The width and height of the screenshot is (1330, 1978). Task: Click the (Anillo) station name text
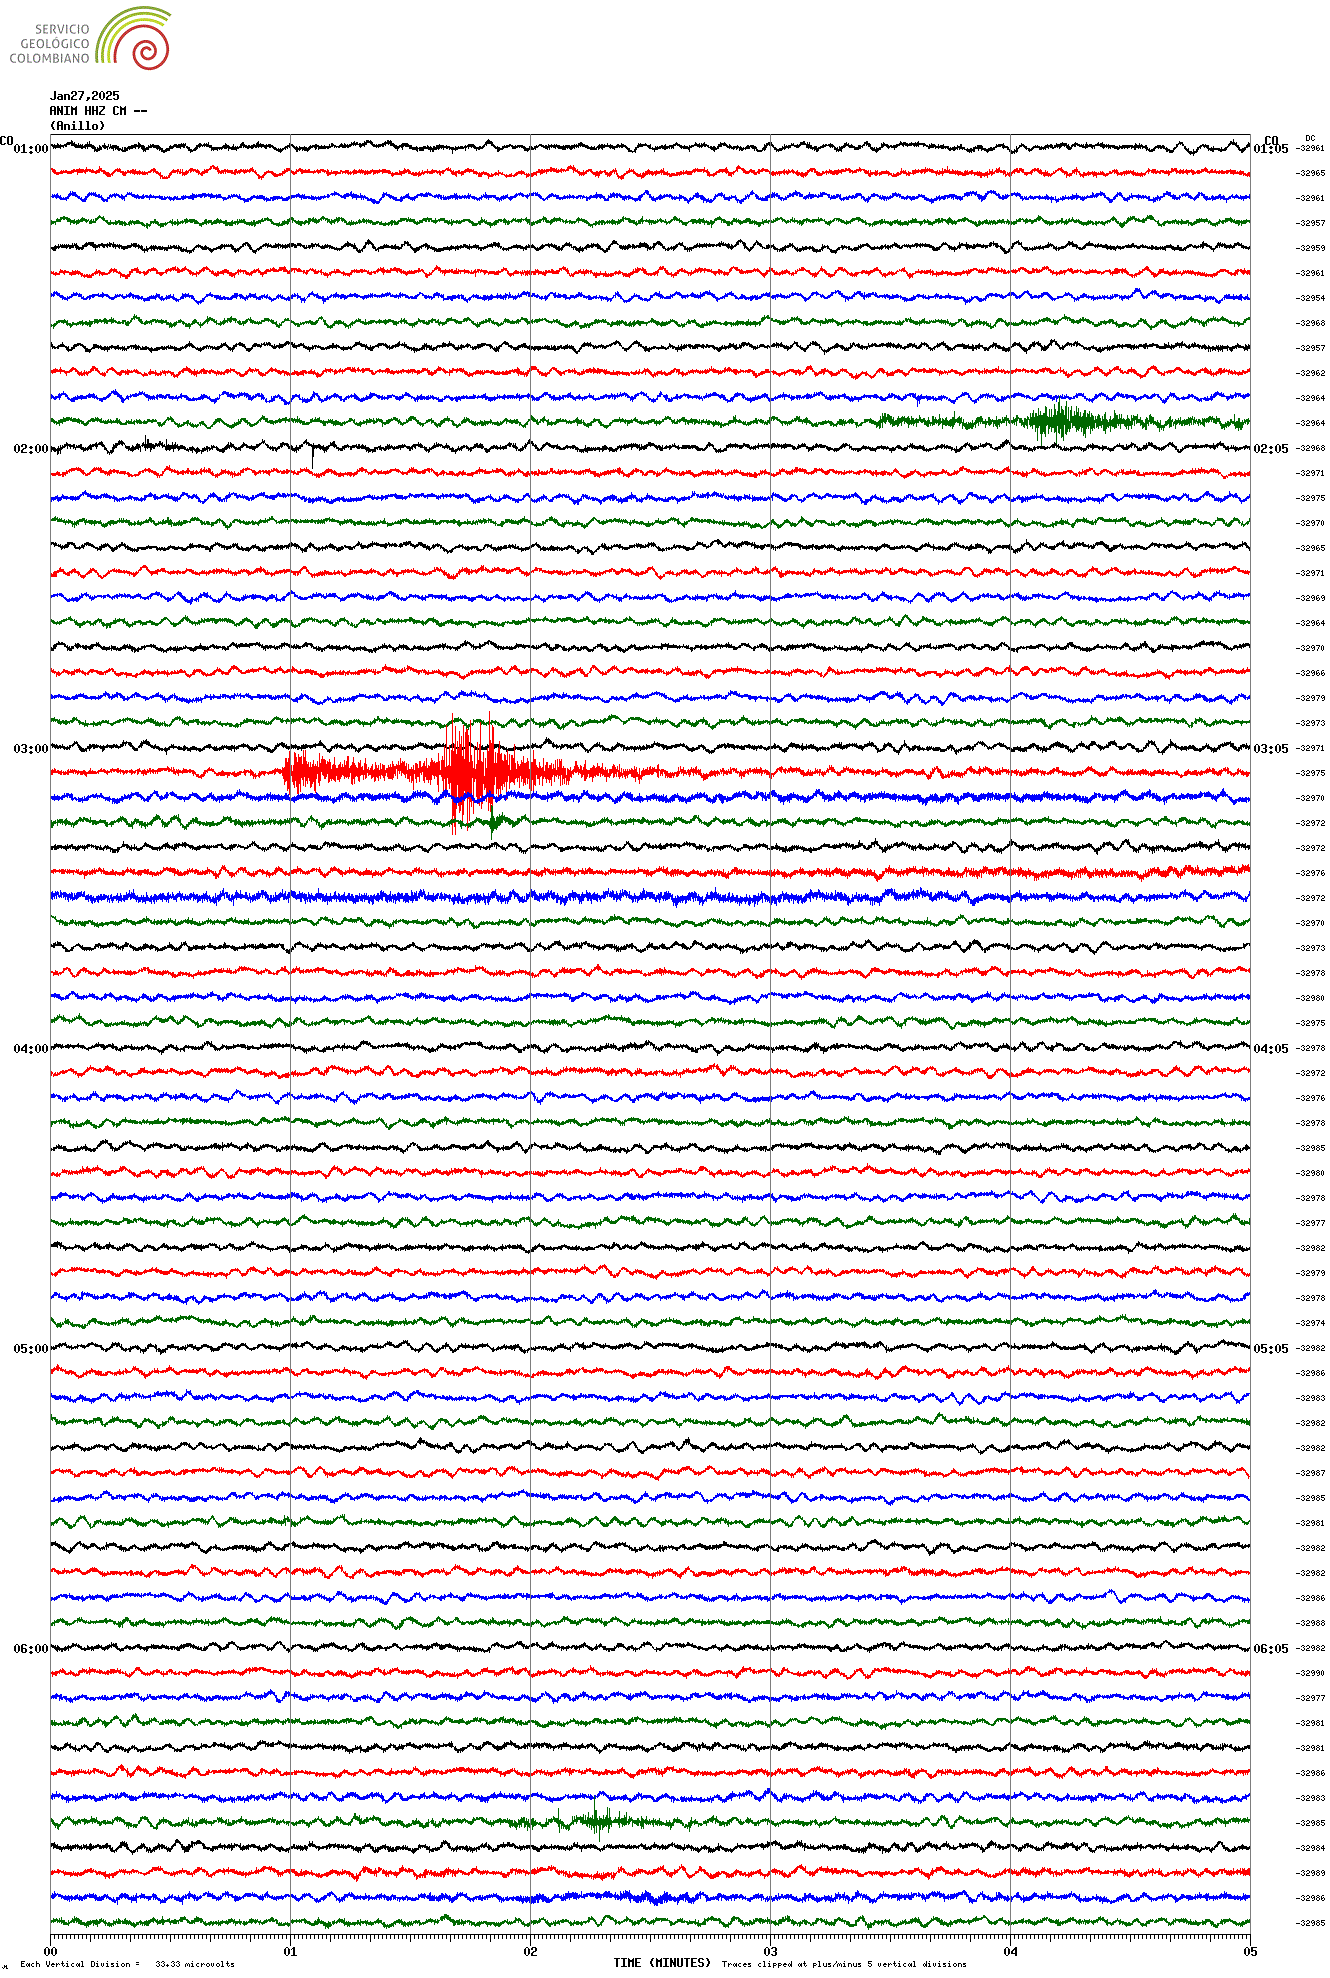(x=77, y=126)
